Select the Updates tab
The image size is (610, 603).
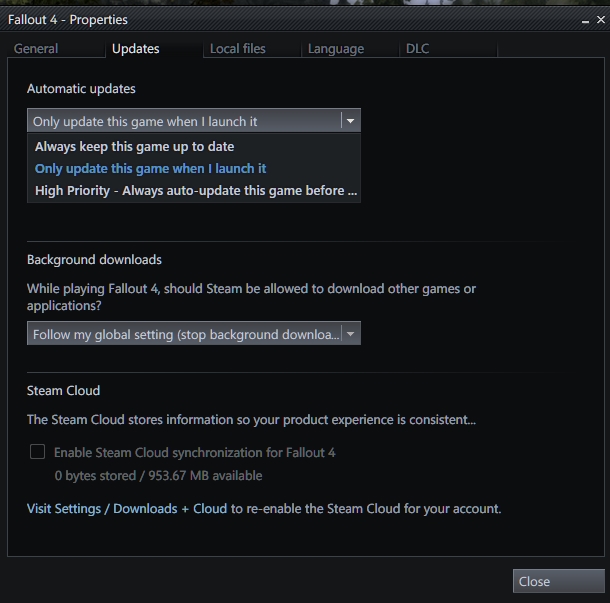[135, 49]
